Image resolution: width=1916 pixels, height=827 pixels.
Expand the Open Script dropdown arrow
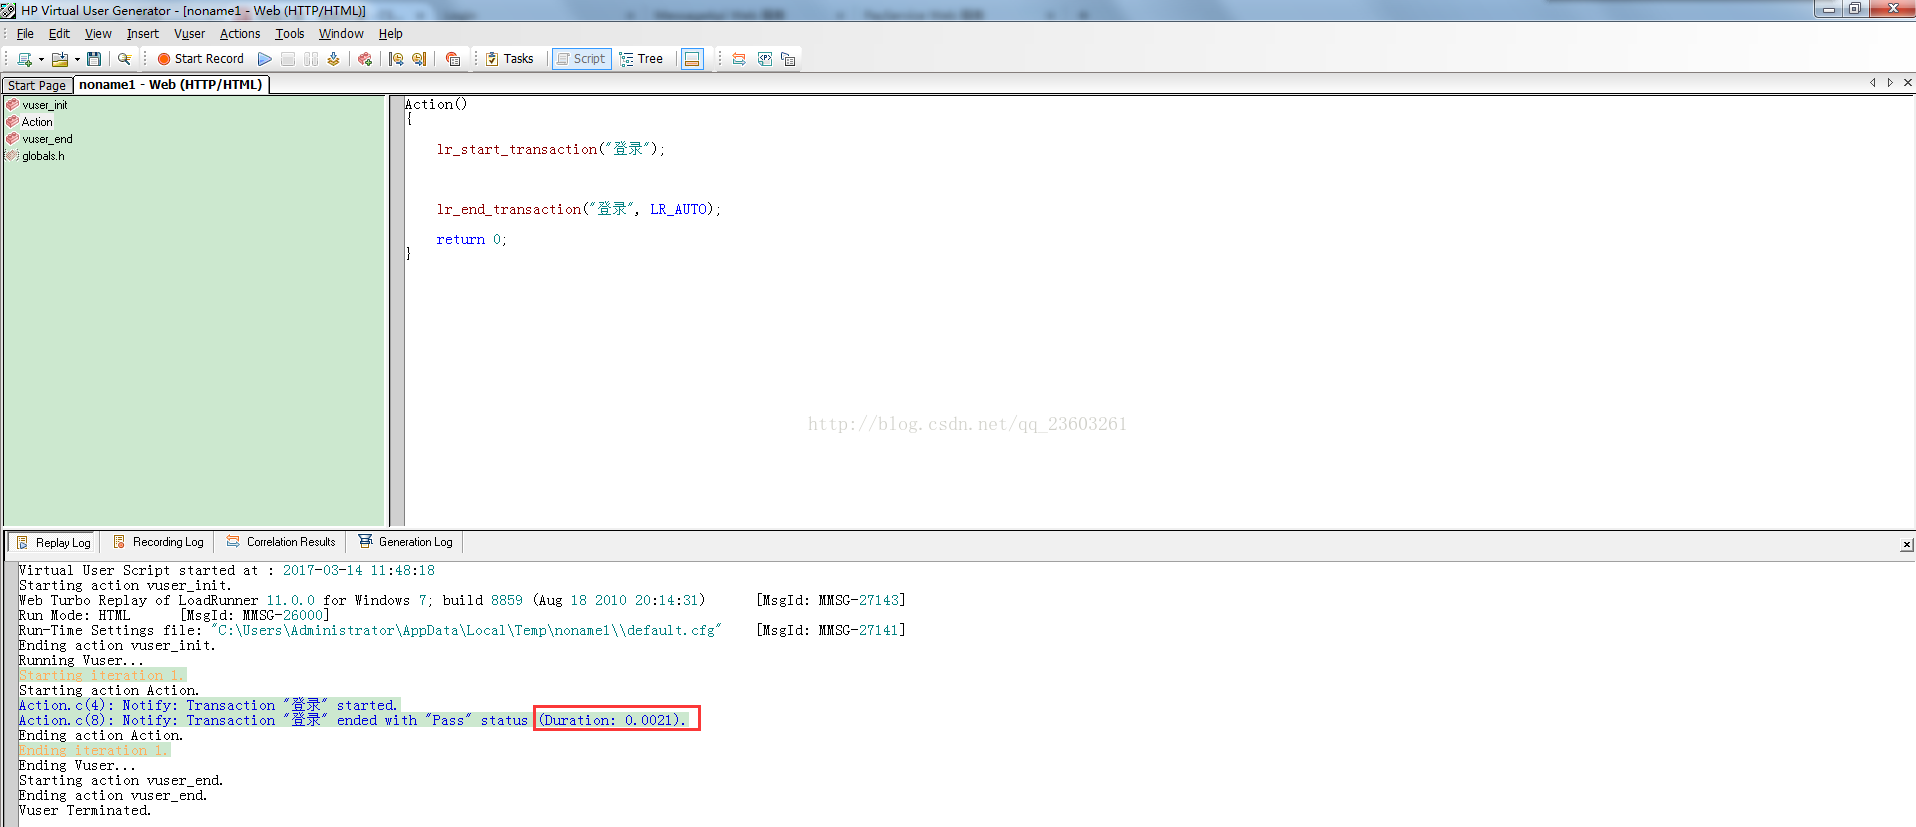(77, 59)
